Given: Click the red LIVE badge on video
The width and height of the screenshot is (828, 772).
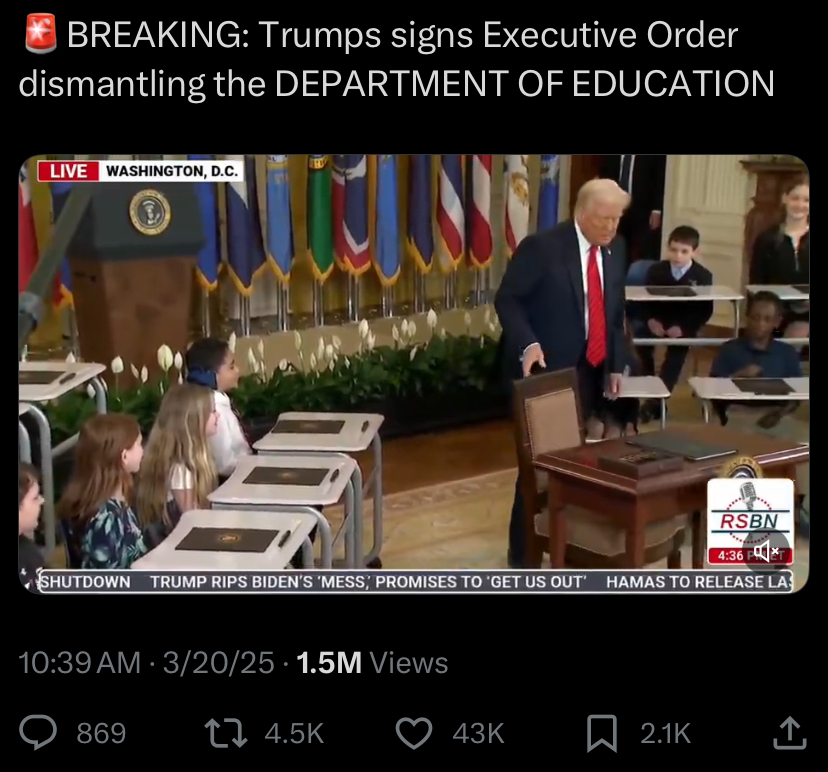Looking at the screenshot, I should [68, 171].
